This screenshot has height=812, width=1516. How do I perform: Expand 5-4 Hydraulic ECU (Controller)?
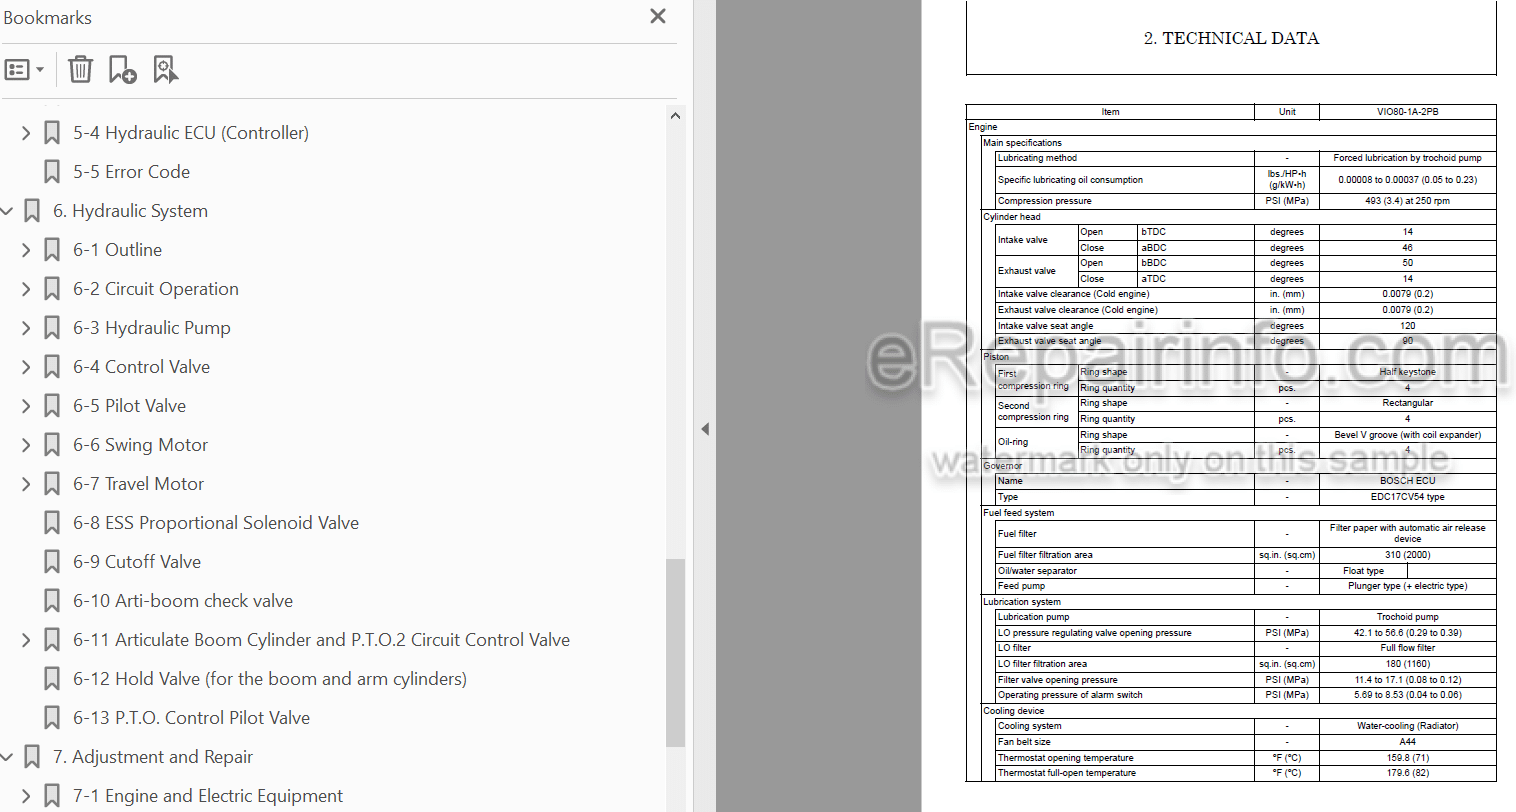(26, 133)
